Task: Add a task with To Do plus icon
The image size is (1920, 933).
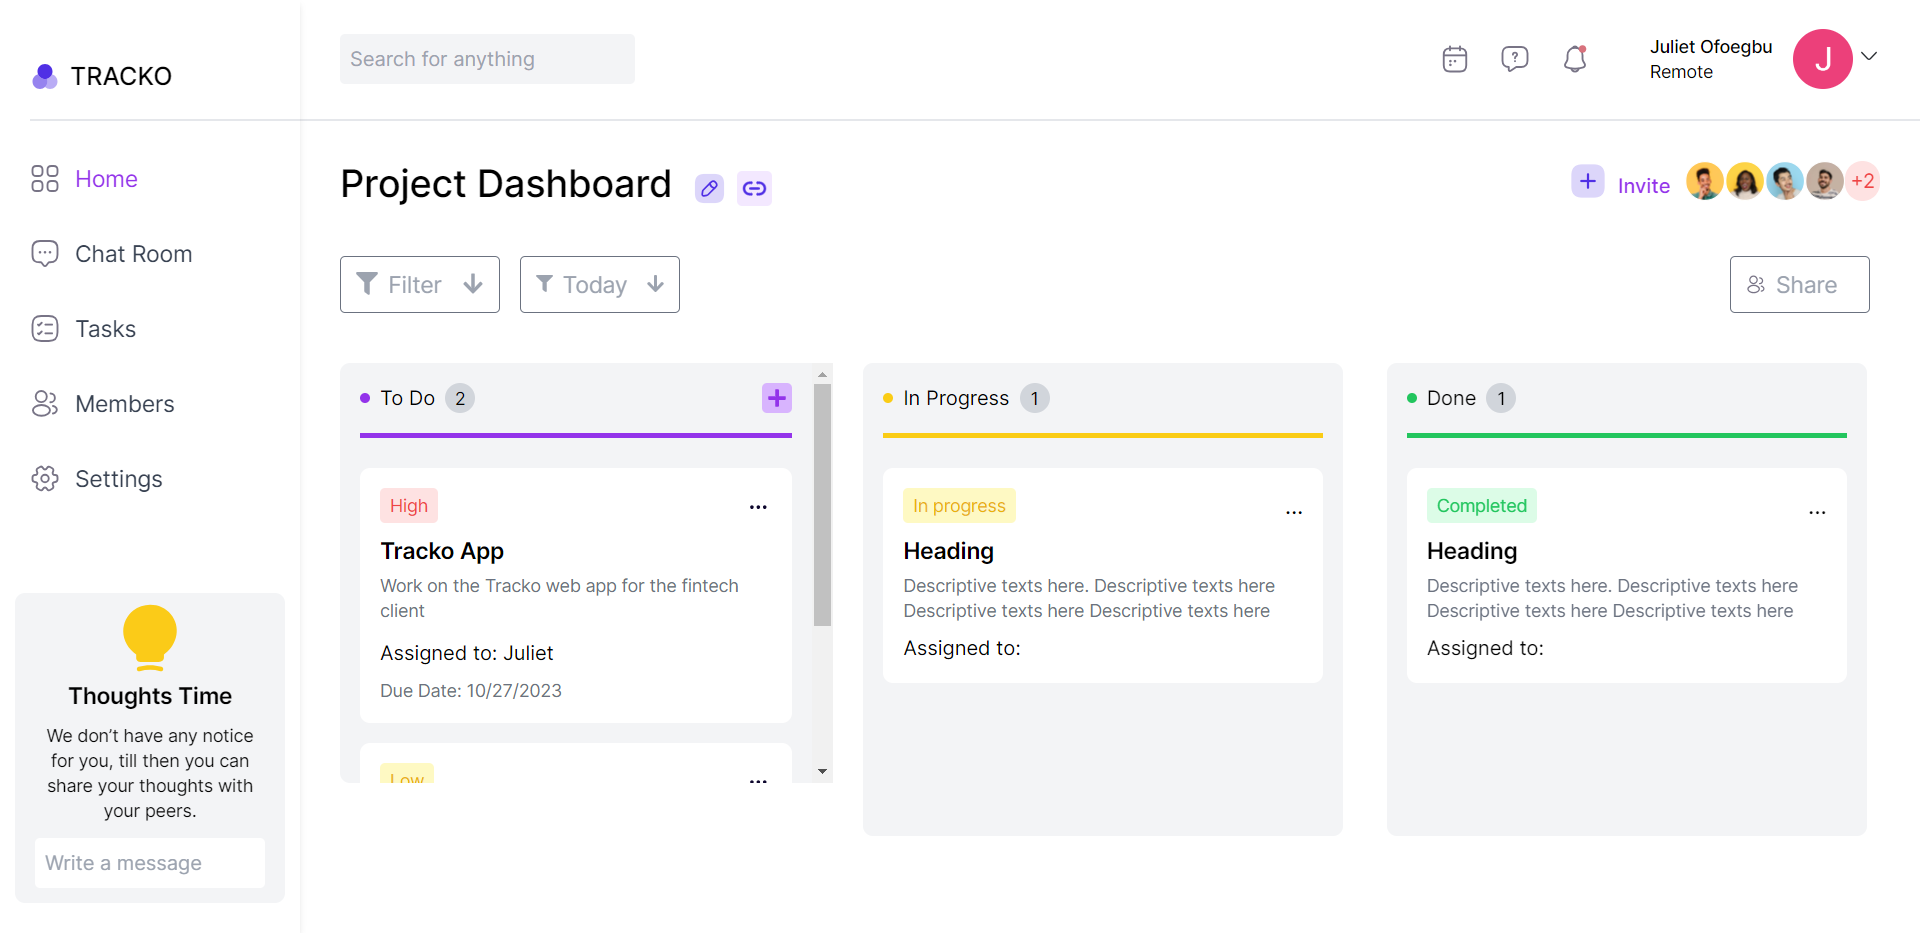Action: pos(776,398)
